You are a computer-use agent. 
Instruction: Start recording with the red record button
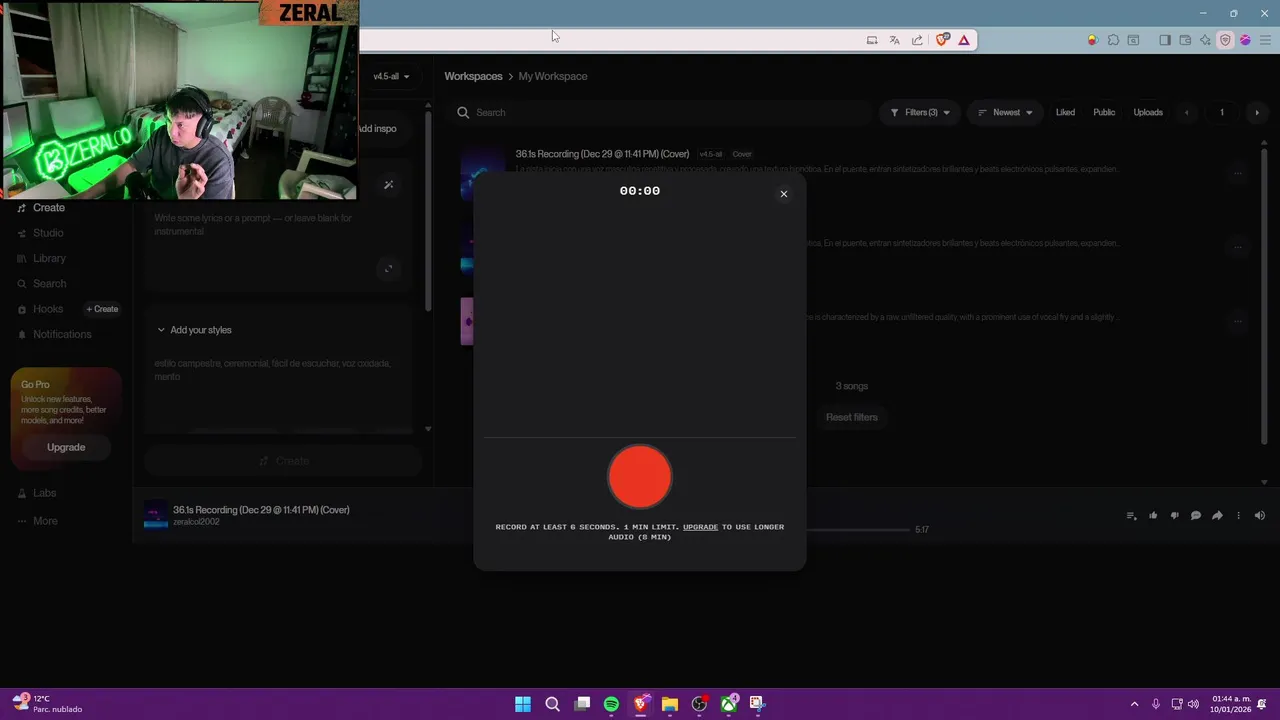tap(640, 477)
